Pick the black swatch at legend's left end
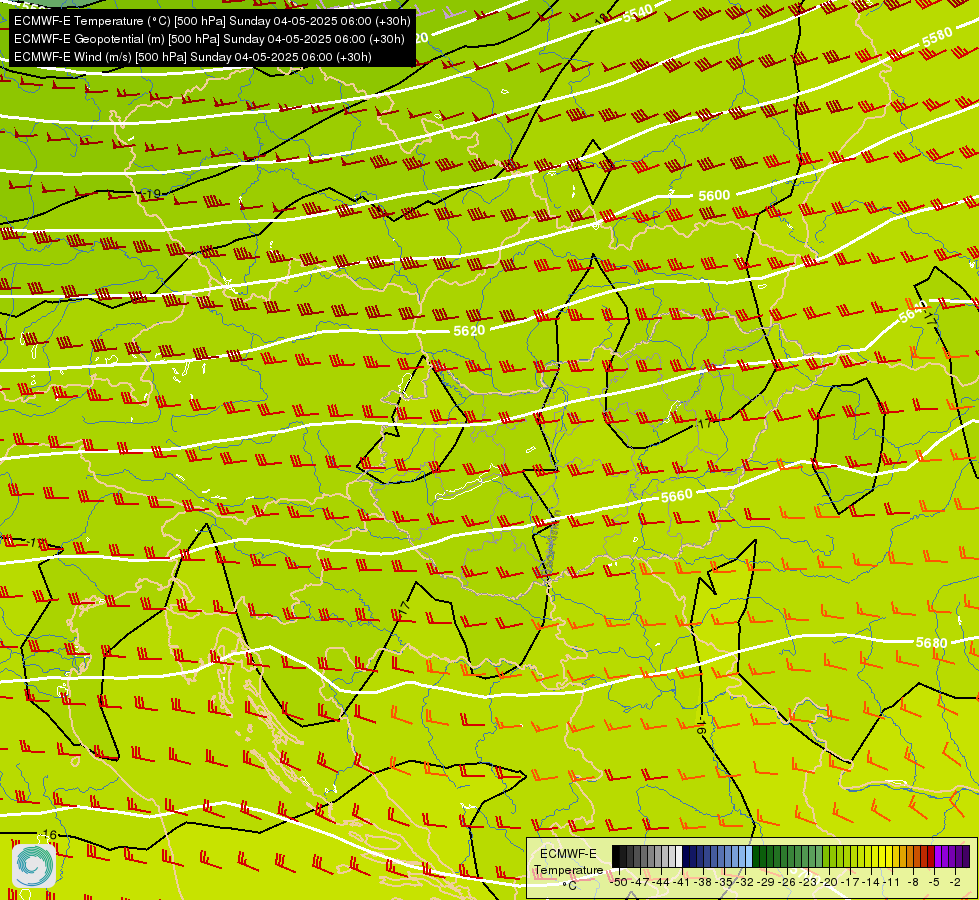Image resolution: width=979 pixels, height=900 pixels. (x=616, y=856)
